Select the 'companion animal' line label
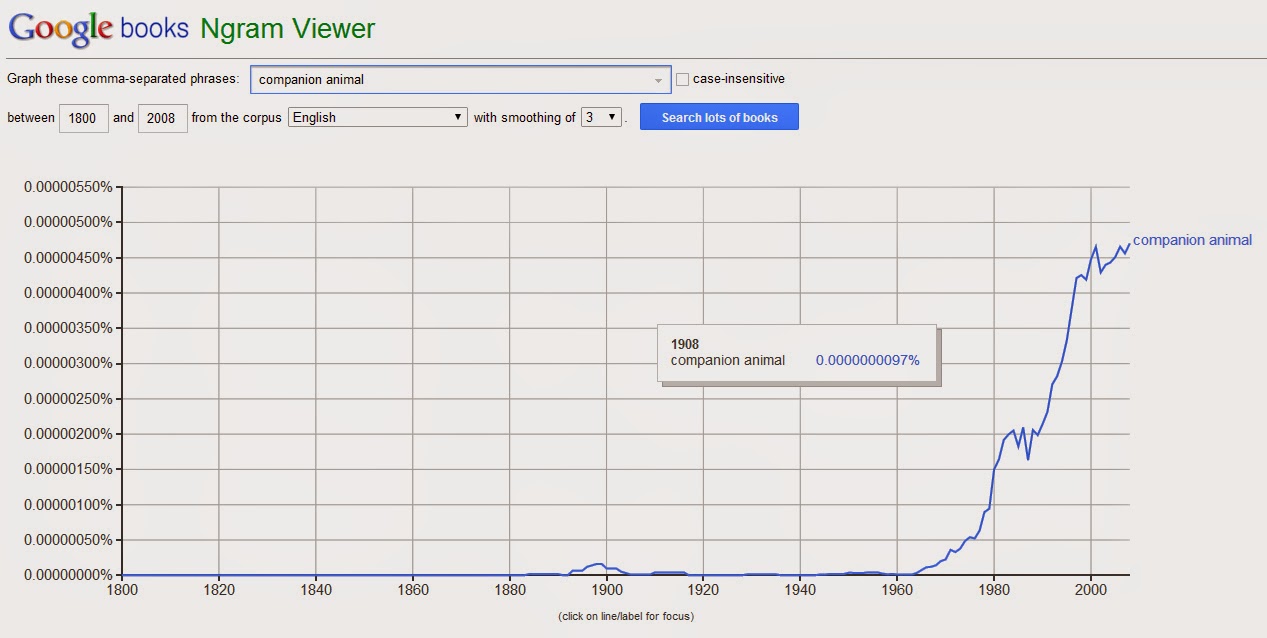Screen dimensions: 1267x638 1192,240
